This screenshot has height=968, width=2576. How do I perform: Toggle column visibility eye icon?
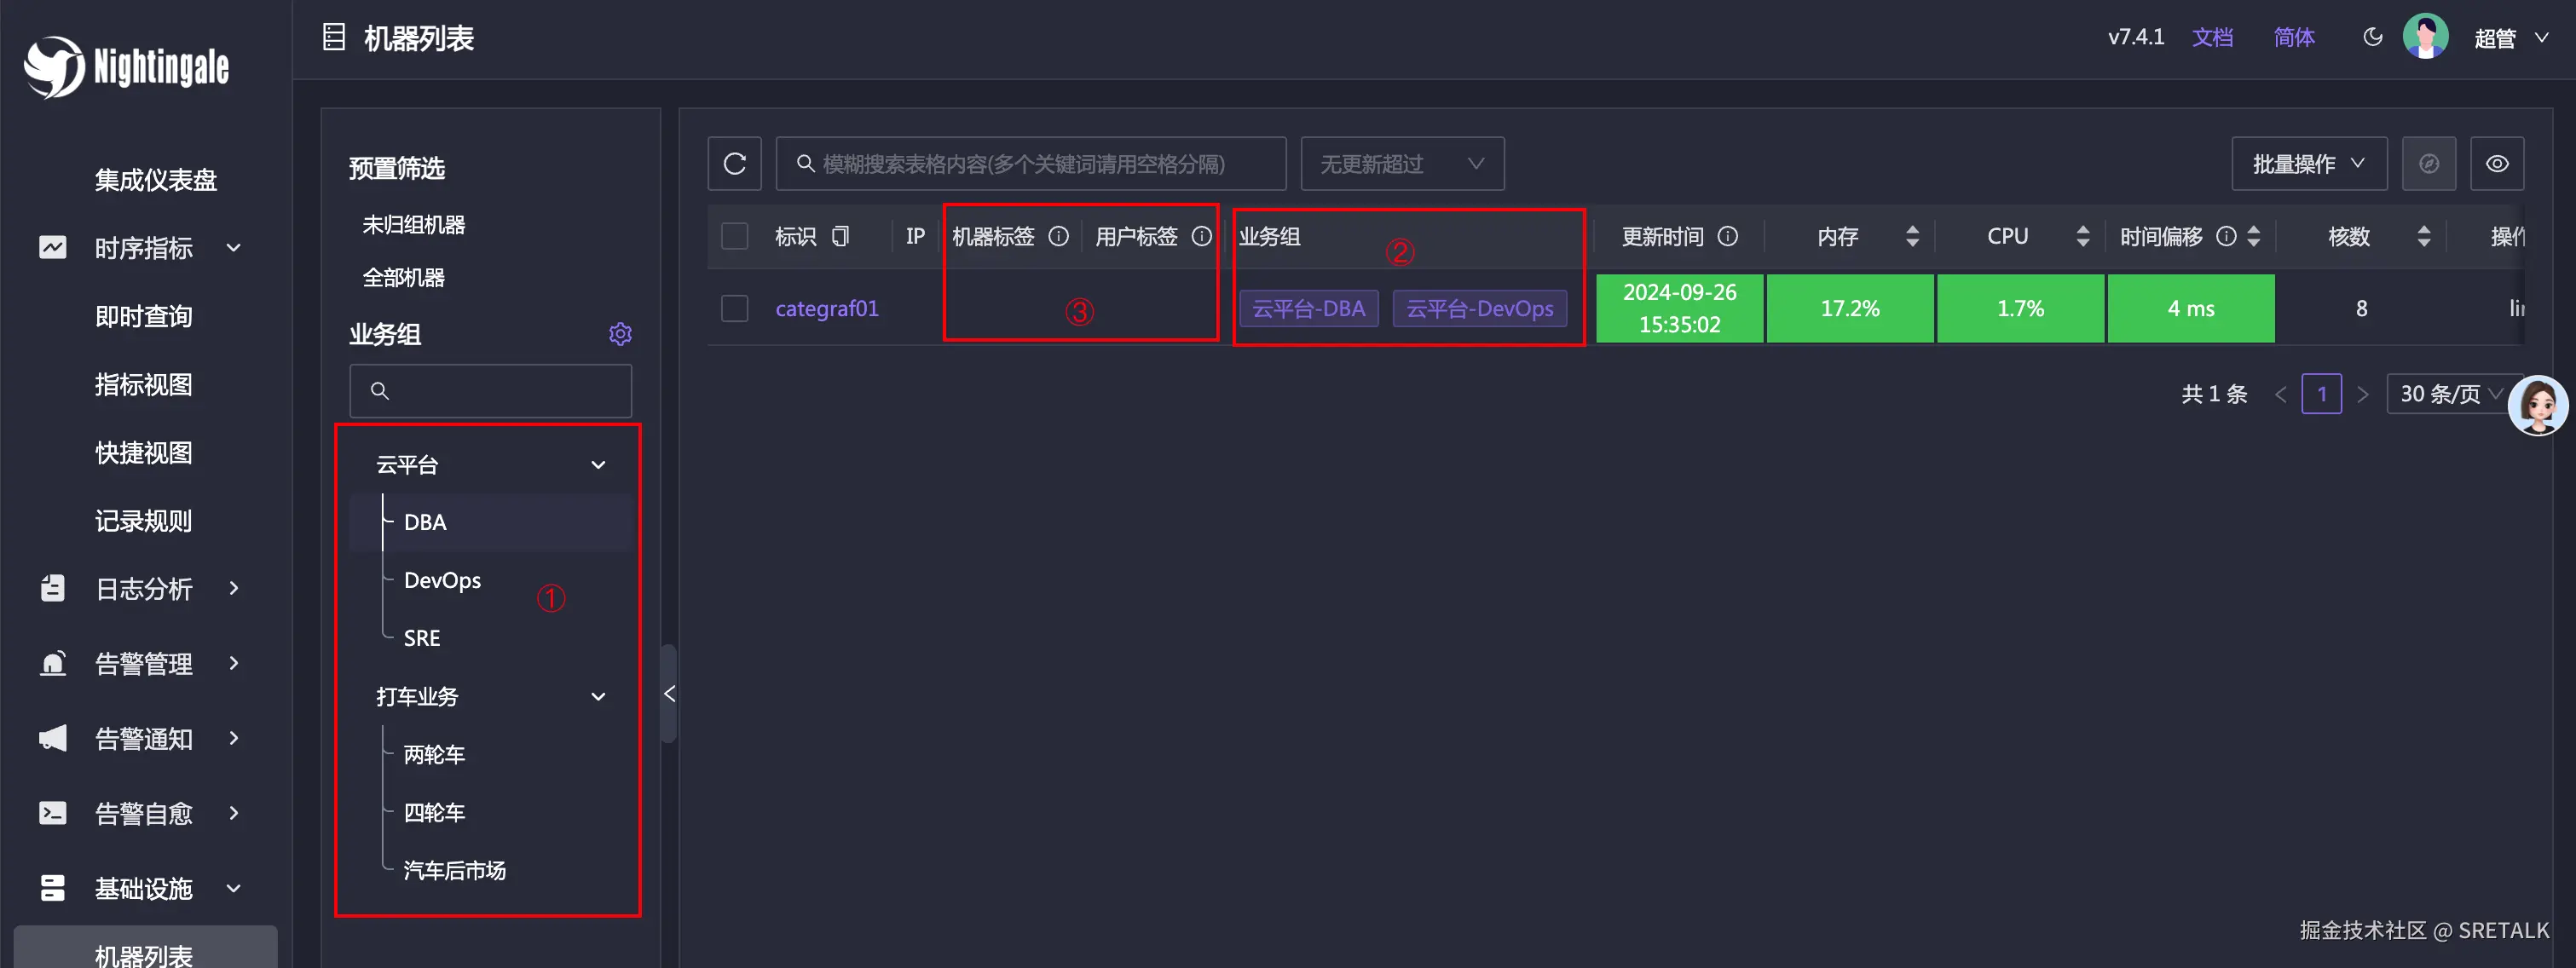pos(2496,164)
